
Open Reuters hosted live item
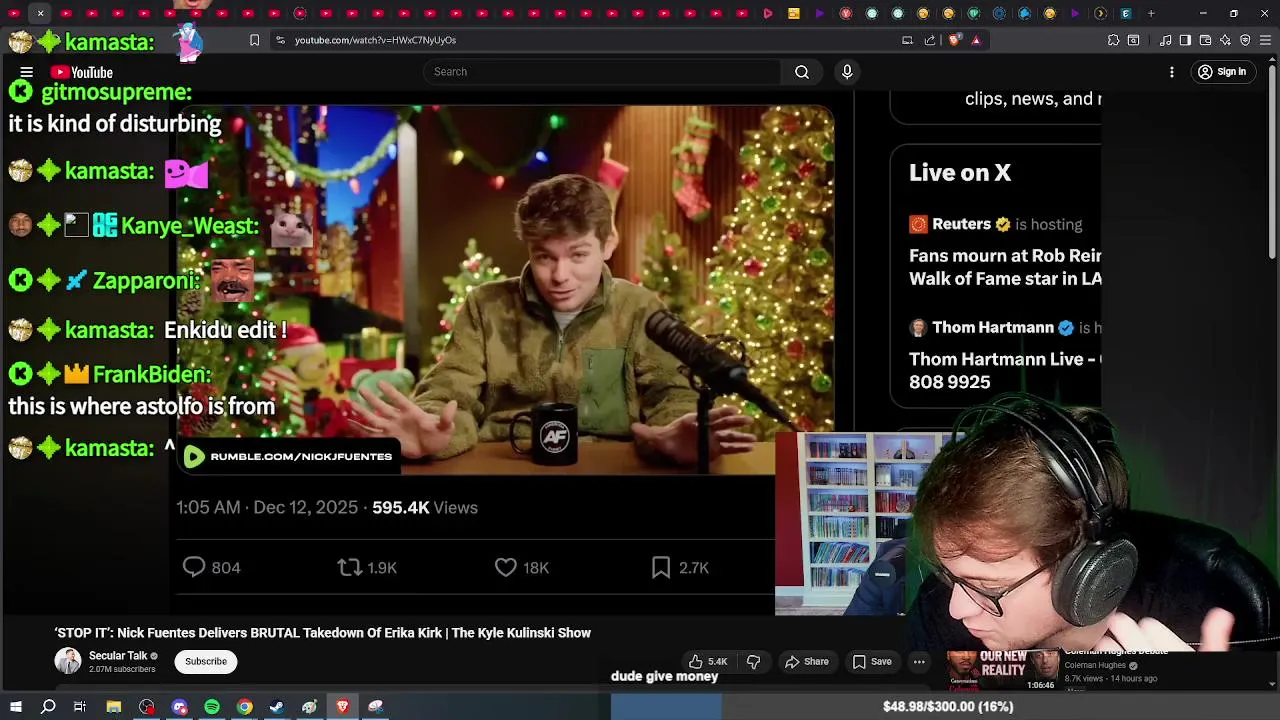coord(1005,250)
